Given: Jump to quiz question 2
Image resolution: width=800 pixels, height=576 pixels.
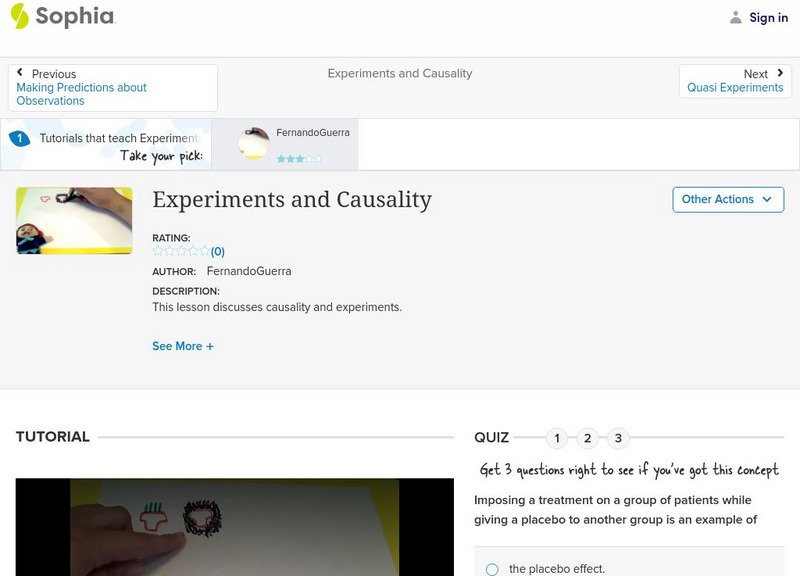Looking at the screenshot, I should tap(588, 438).
